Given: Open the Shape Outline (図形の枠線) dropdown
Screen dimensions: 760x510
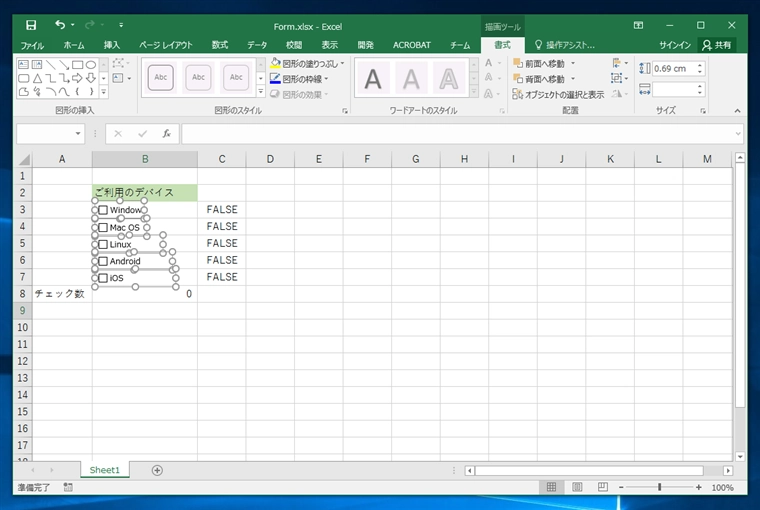Looking at the screenshot, I should point(326,79).
